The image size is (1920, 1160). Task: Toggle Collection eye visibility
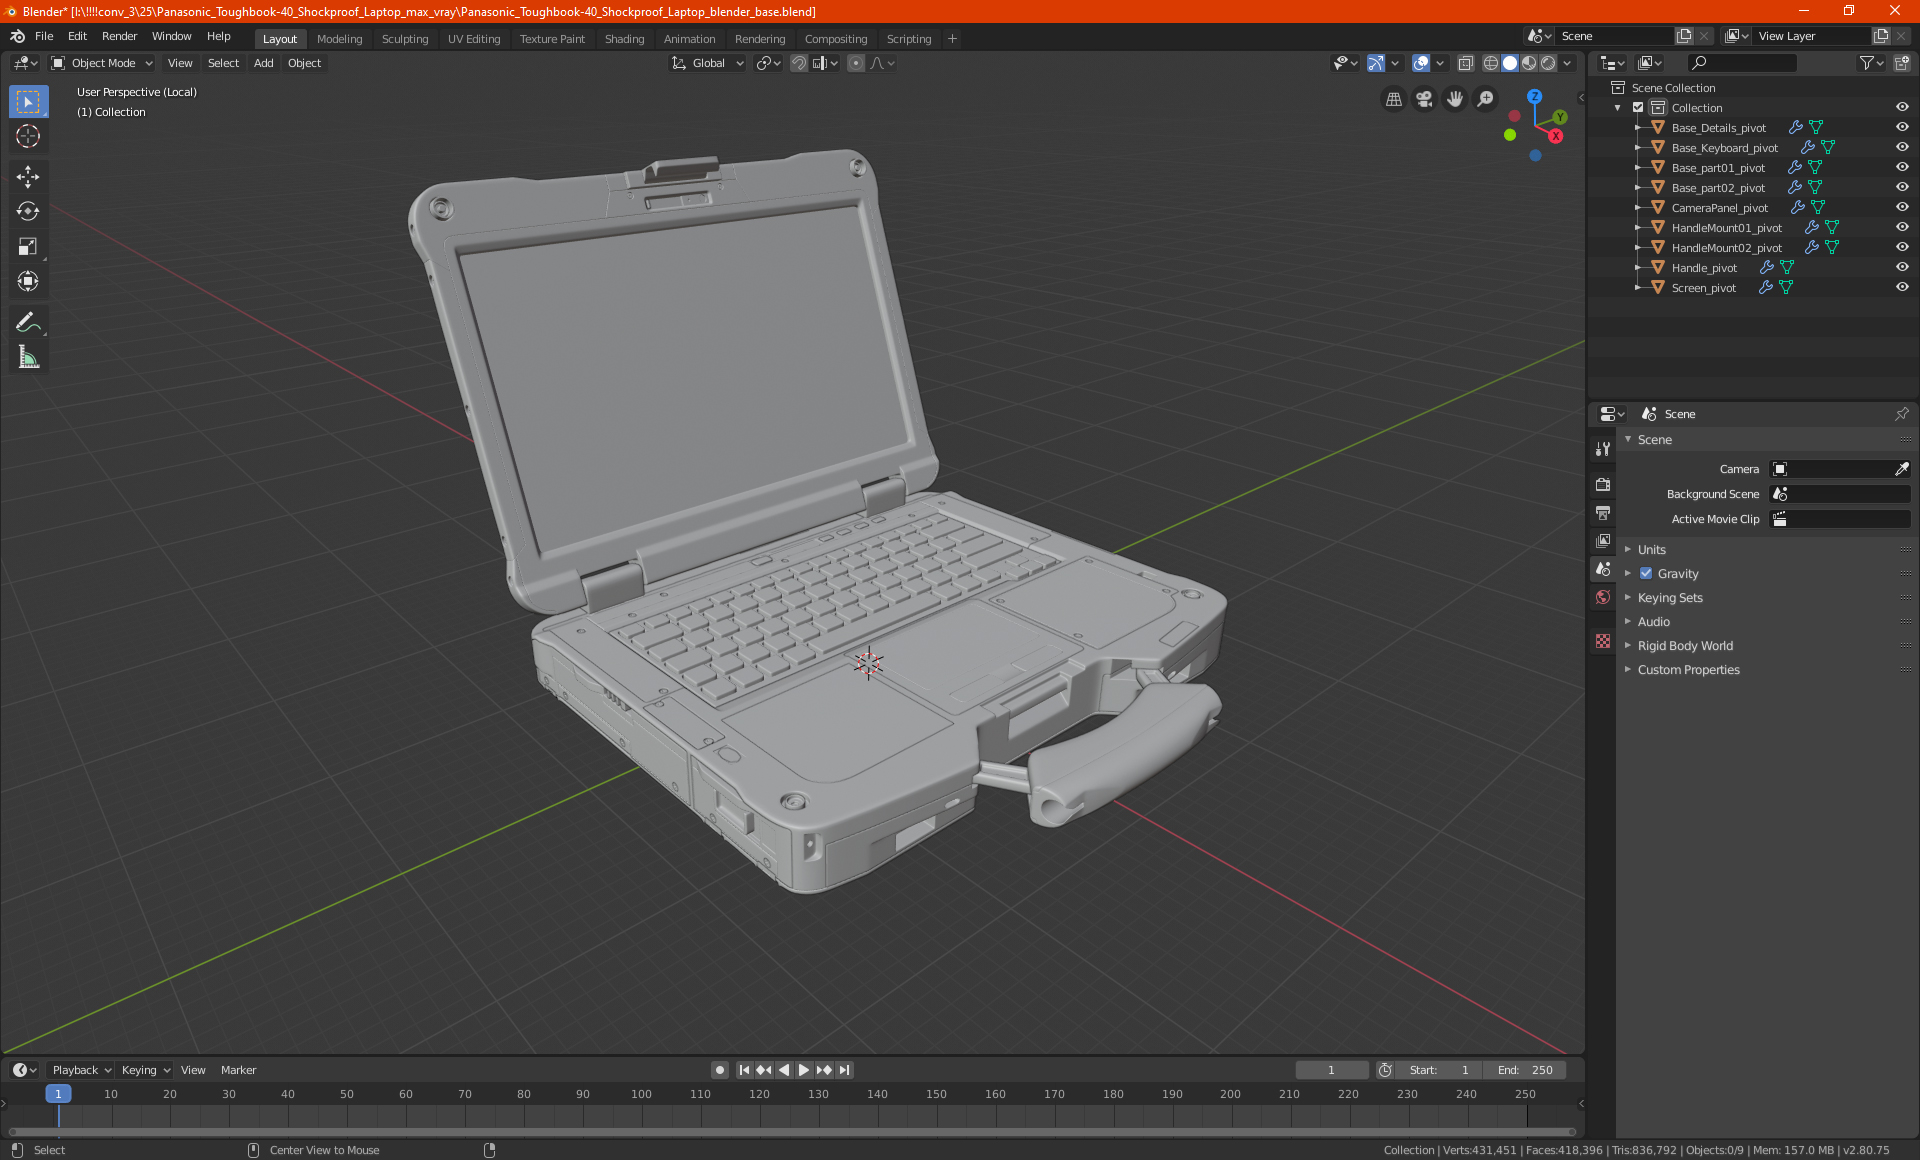(1902, 107)
